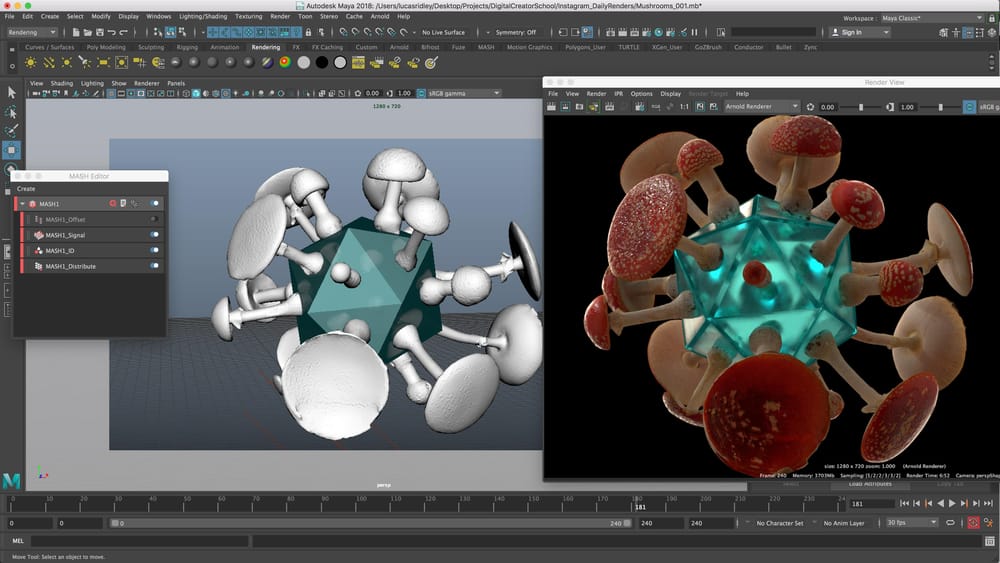Open the Lighting/Shading menu

[x=203, y=17]
